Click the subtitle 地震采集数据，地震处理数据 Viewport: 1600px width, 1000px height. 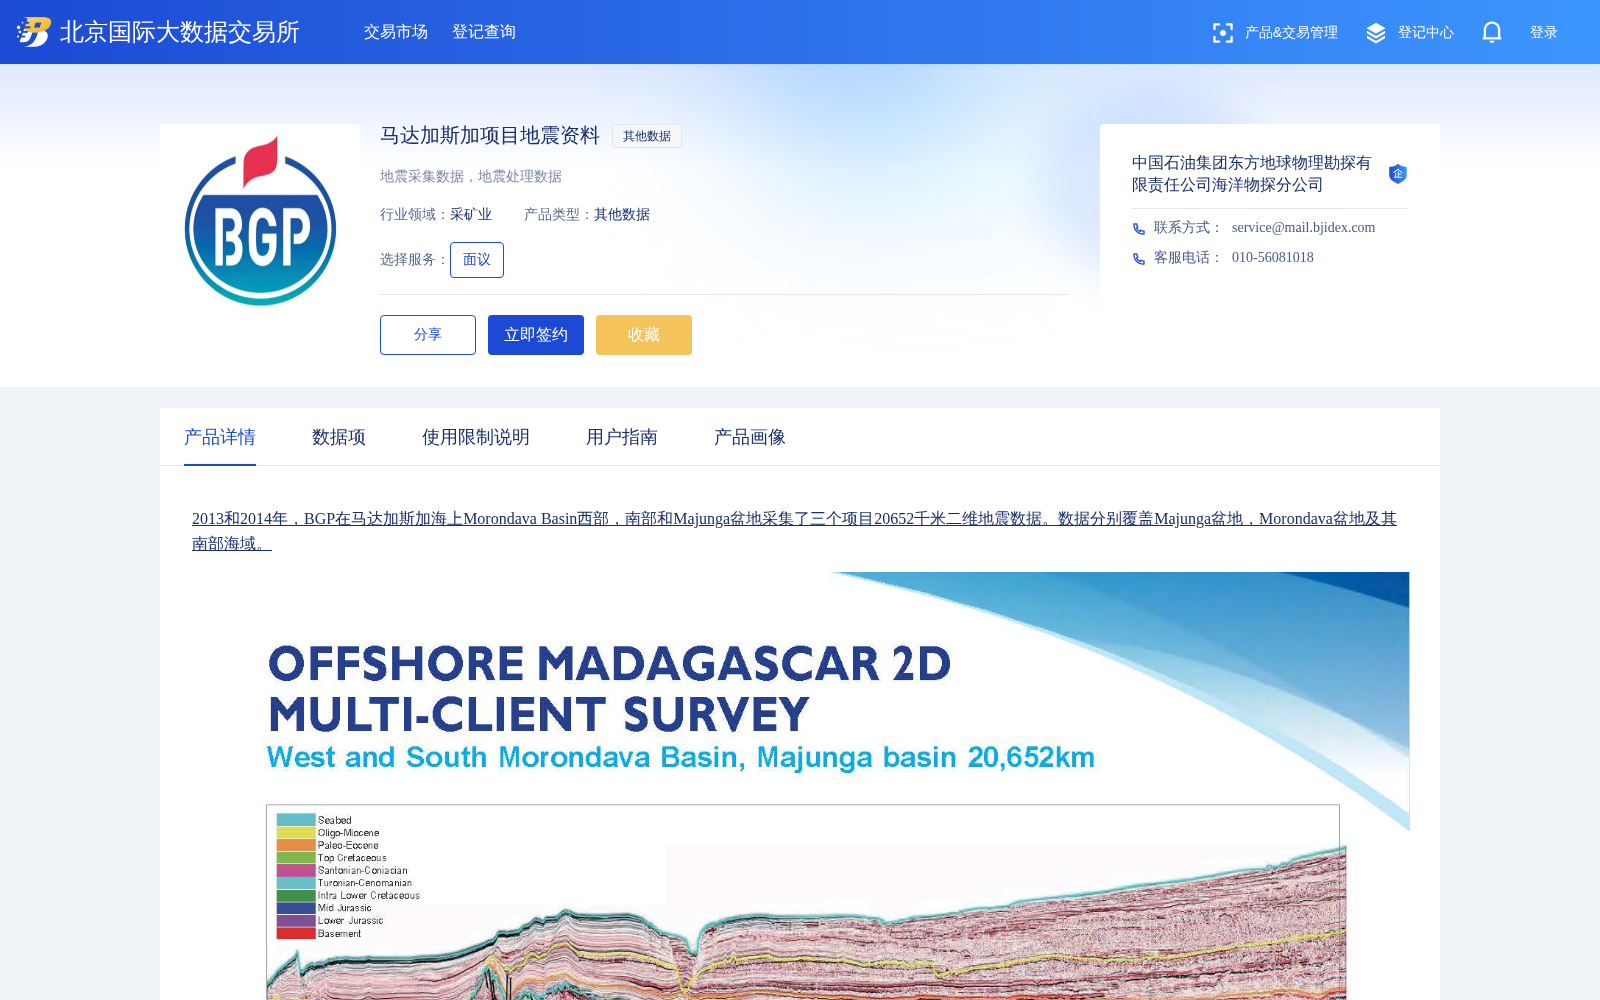pyautogui.click(x=471, y=176)
